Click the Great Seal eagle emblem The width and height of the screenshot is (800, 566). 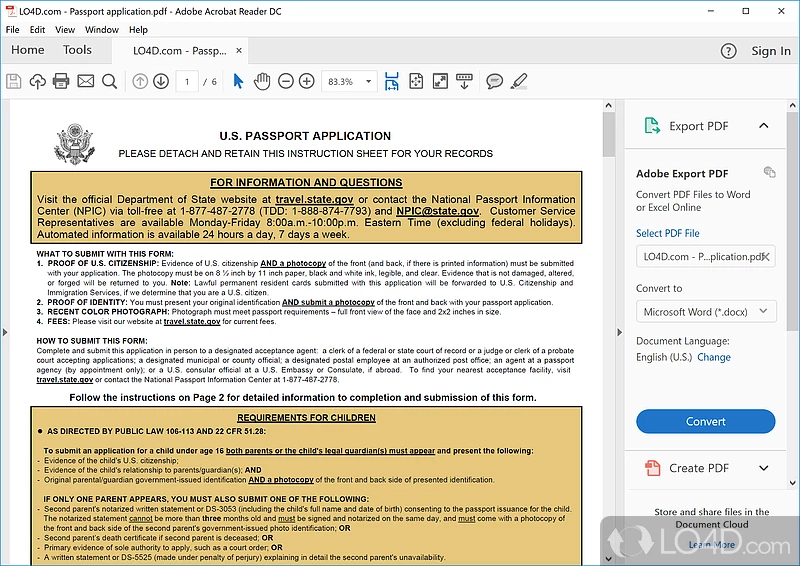tap(74, 143)
